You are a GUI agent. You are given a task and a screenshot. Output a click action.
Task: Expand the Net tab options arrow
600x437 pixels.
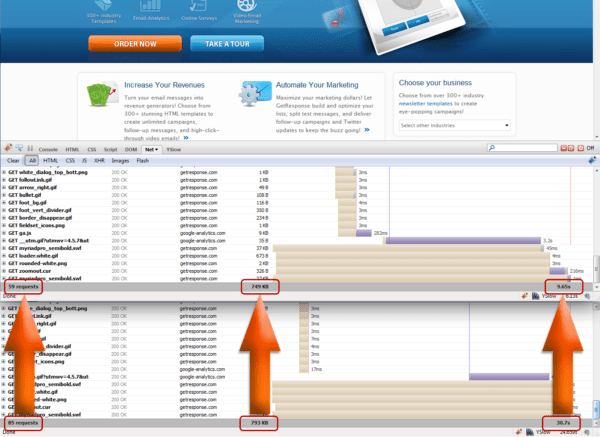point(159,148)
